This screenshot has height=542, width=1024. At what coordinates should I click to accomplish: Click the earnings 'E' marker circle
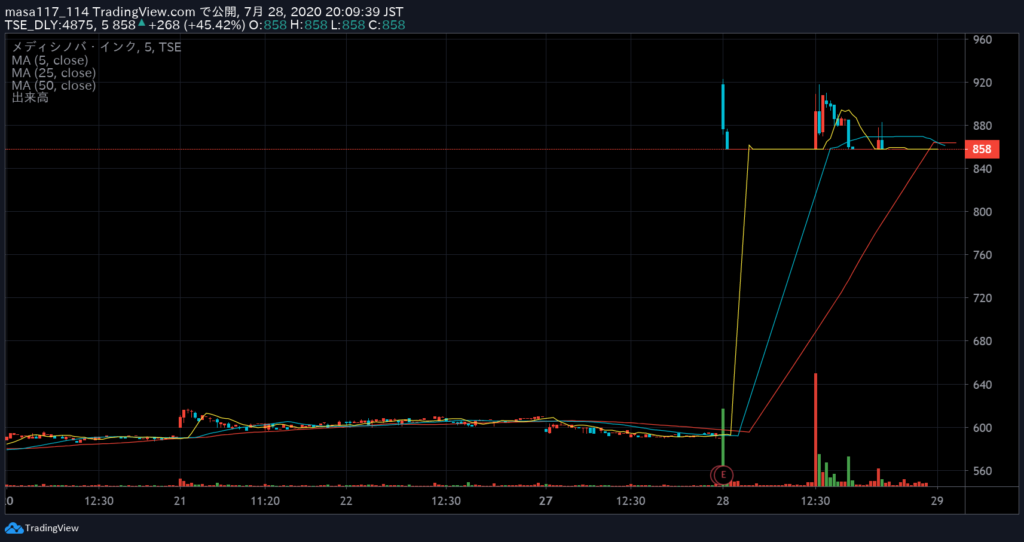[x=723, y=475]
